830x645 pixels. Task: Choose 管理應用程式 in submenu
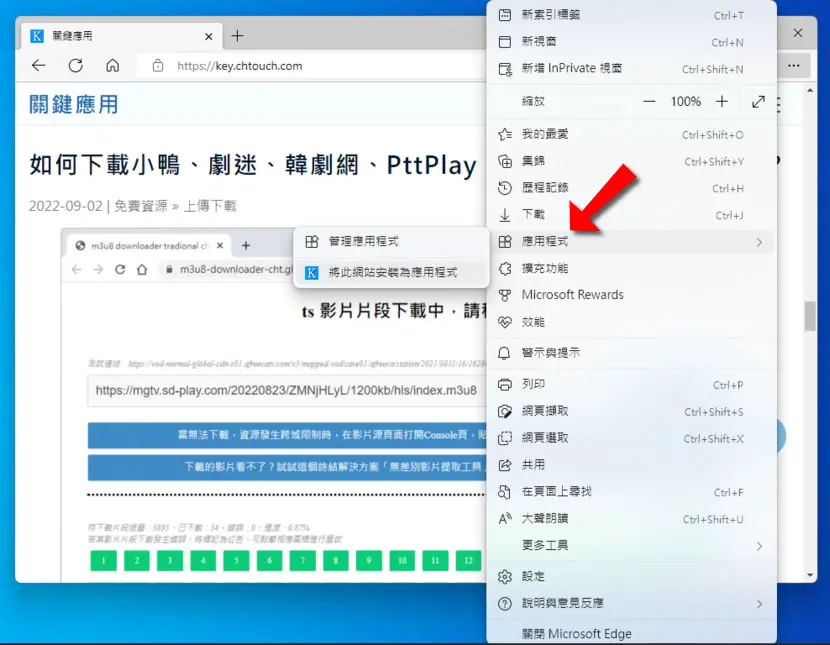pyautogui.click(x=391, y=242)
